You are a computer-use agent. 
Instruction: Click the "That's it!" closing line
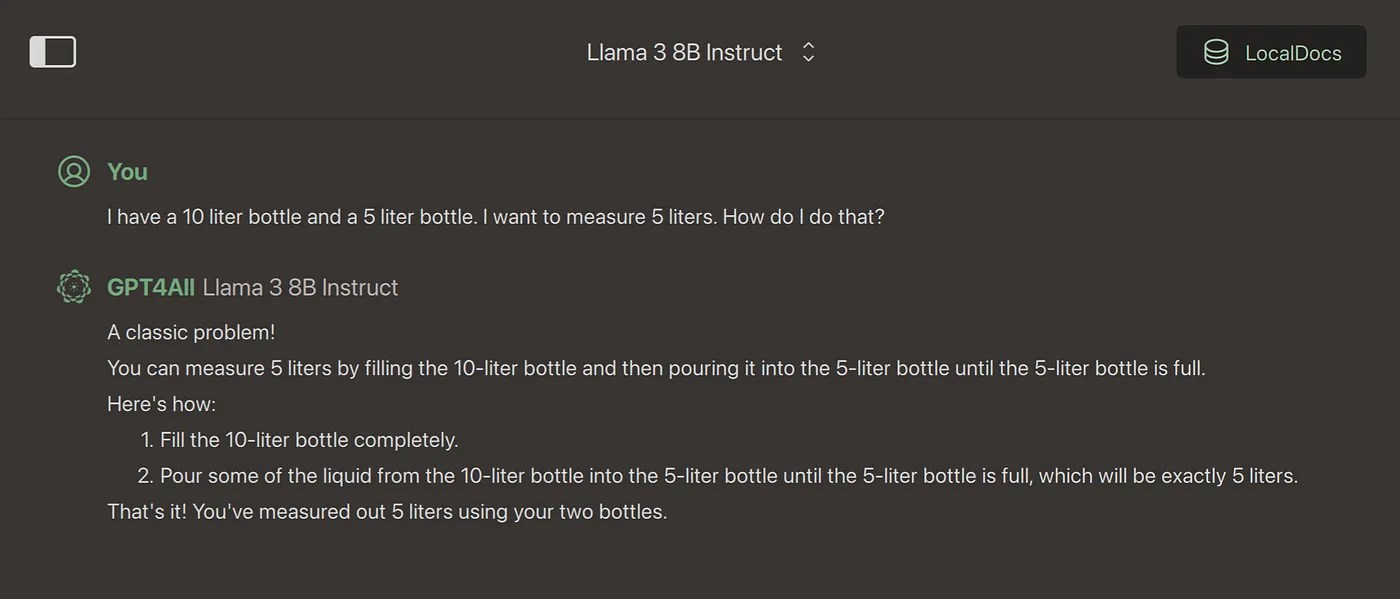click(x=386, y=512)
